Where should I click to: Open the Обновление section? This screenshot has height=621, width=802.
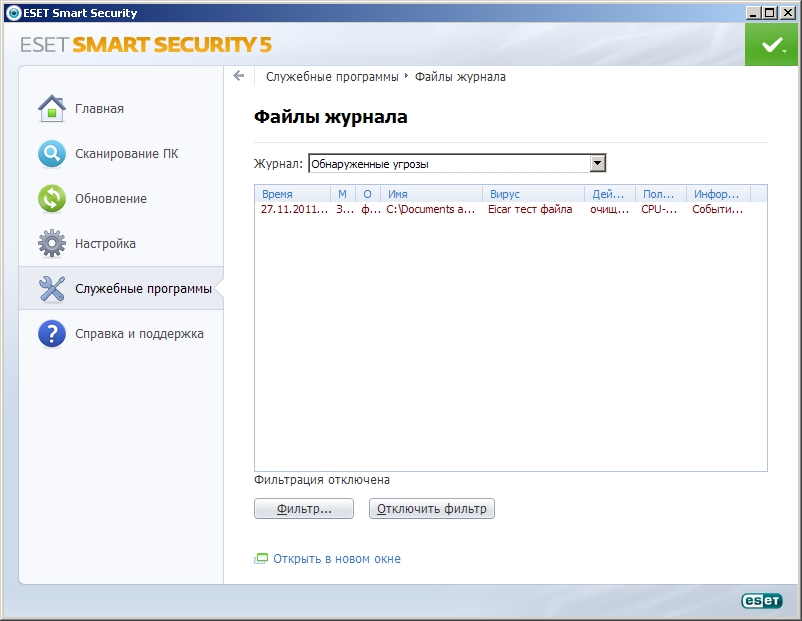pyautogui.click(x=110, y=199)
